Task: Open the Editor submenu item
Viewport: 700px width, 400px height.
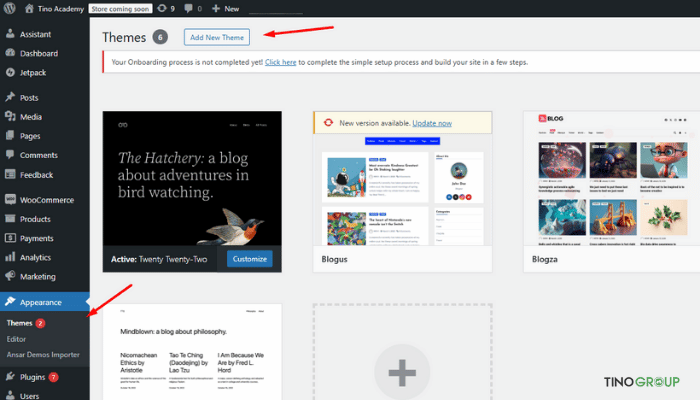Action: [16, 339]
